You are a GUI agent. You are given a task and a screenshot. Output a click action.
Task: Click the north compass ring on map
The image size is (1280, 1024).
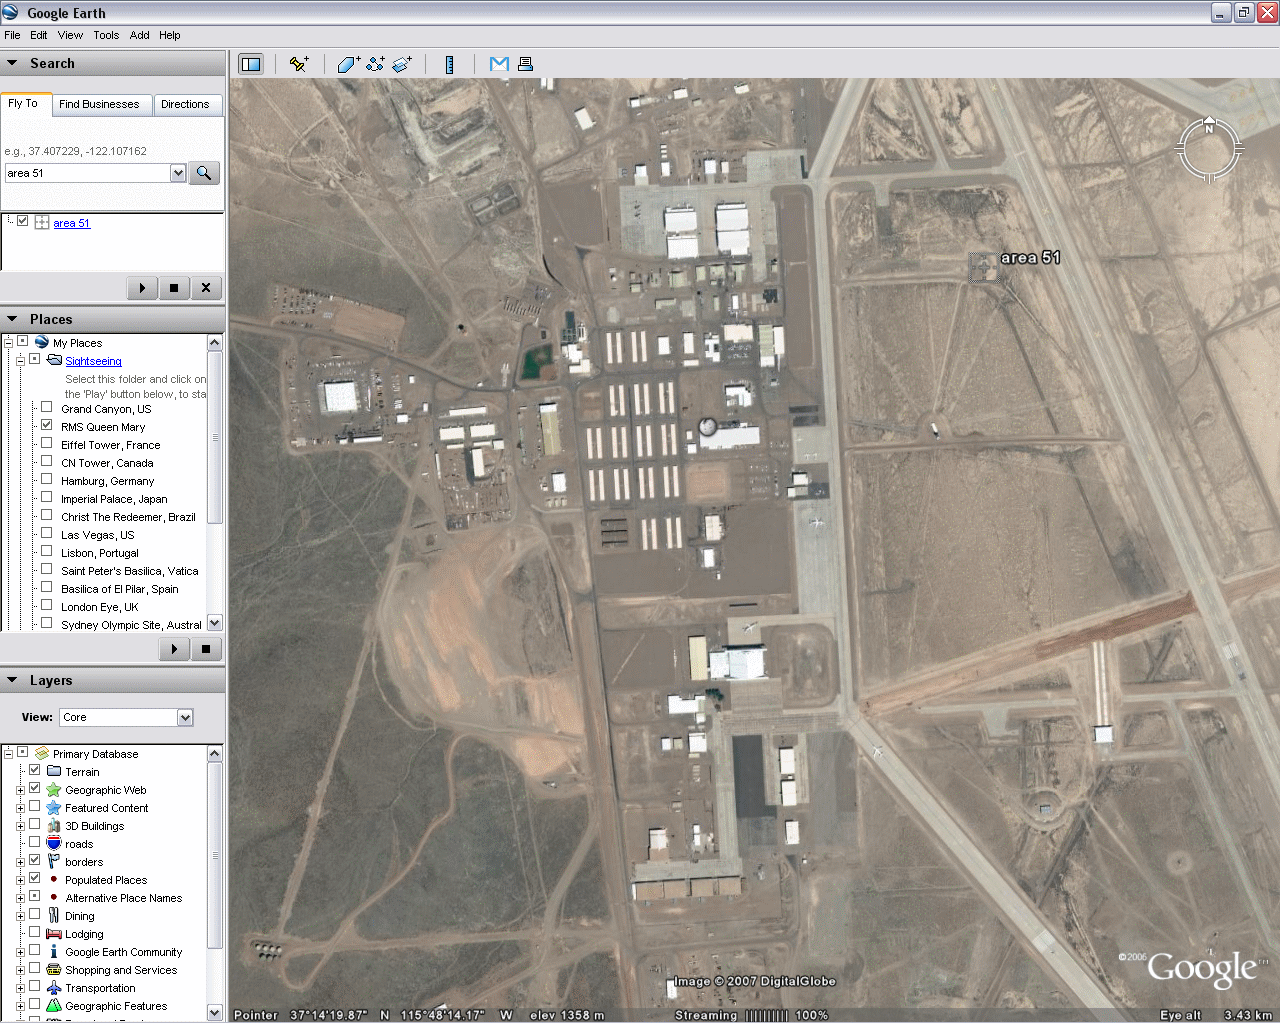coord(1209,150)
